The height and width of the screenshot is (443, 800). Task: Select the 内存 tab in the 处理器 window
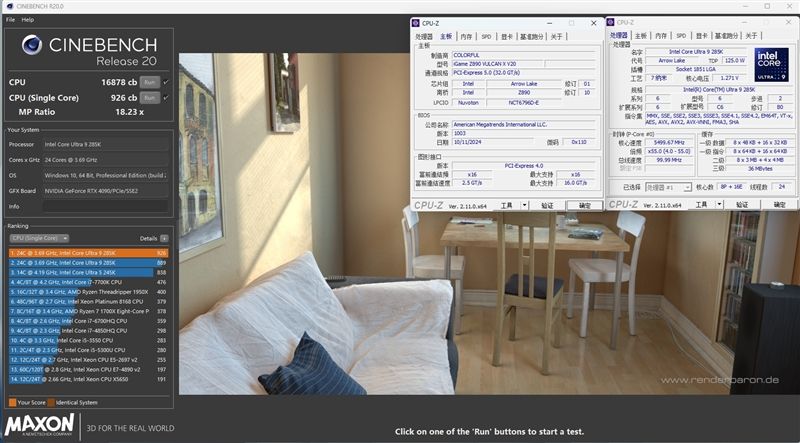pos(661,36)
